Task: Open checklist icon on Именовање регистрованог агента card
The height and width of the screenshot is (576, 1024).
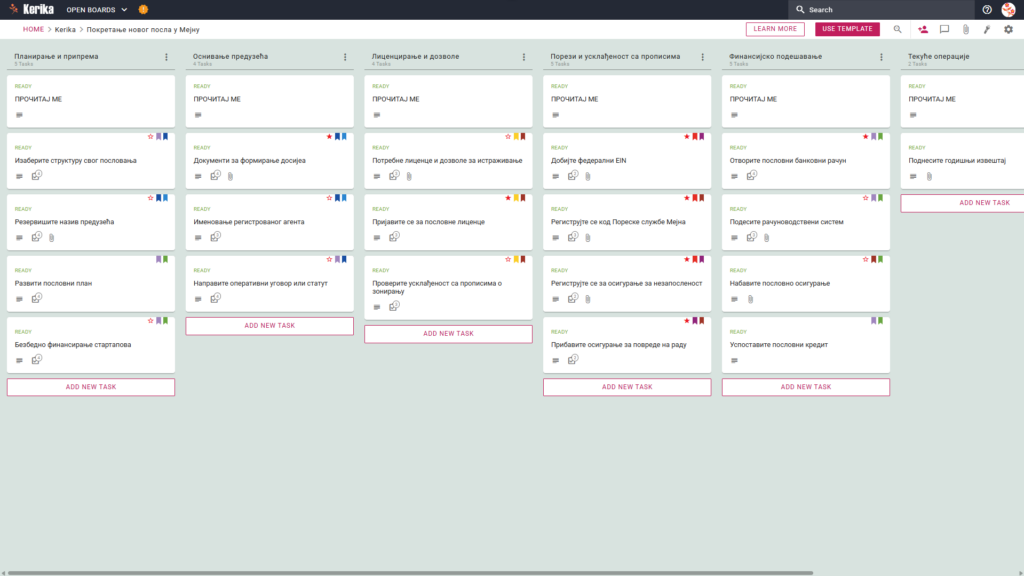Action: [216, 237]
